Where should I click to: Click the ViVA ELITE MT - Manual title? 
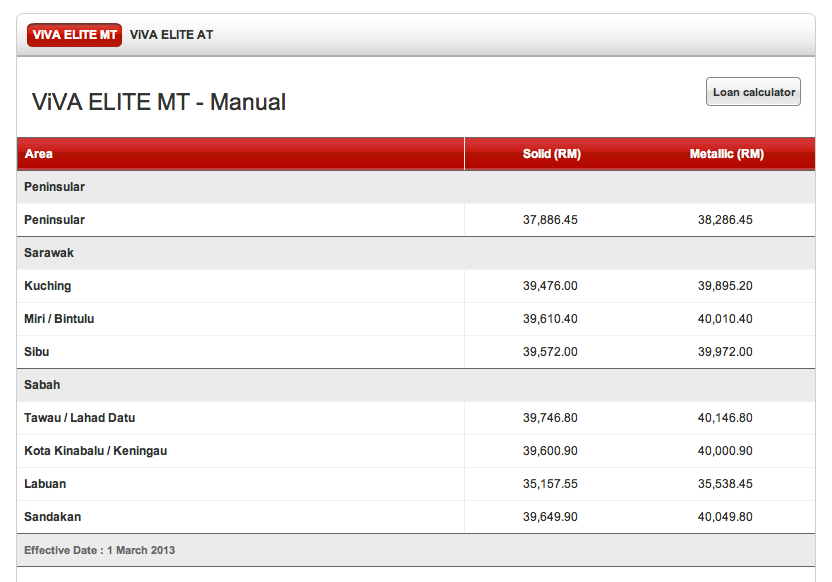tap(159, 102)
